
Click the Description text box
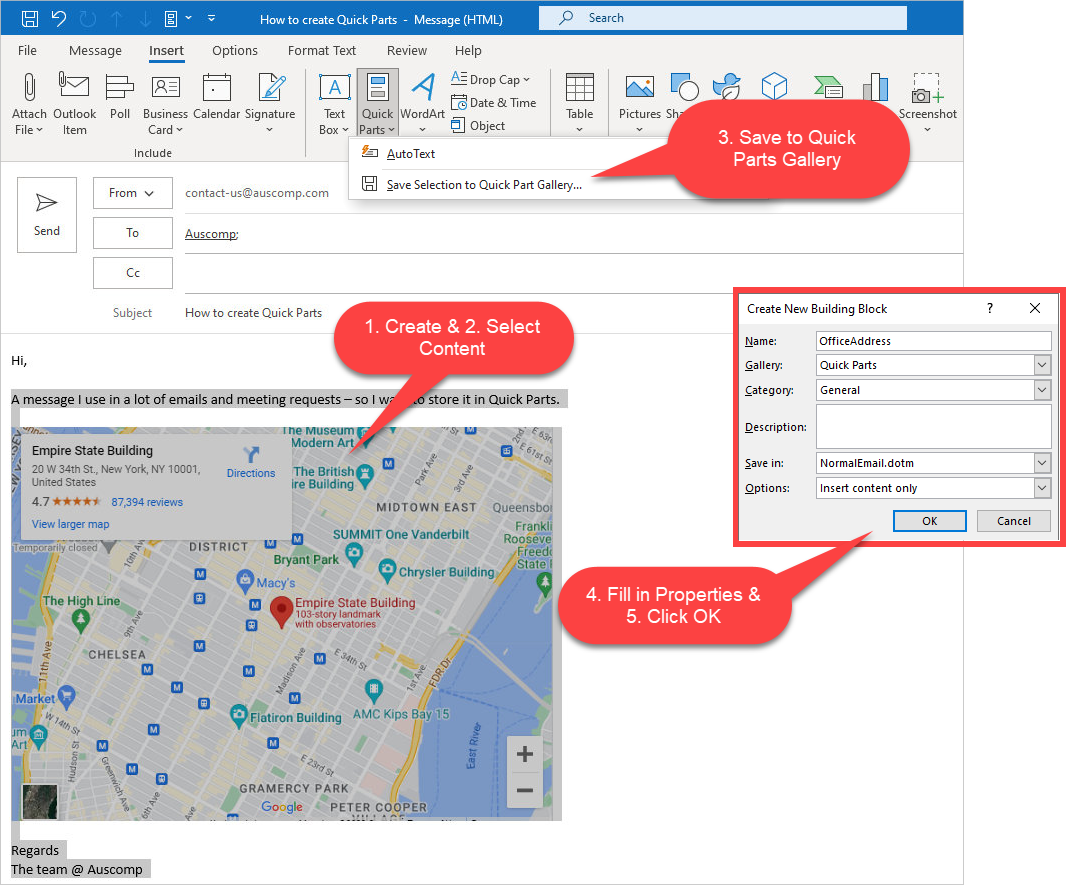point(933,426)
